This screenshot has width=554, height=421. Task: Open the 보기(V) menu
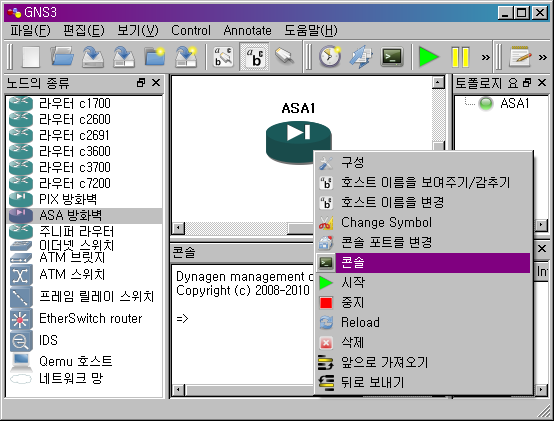click(x=138, y=31)
